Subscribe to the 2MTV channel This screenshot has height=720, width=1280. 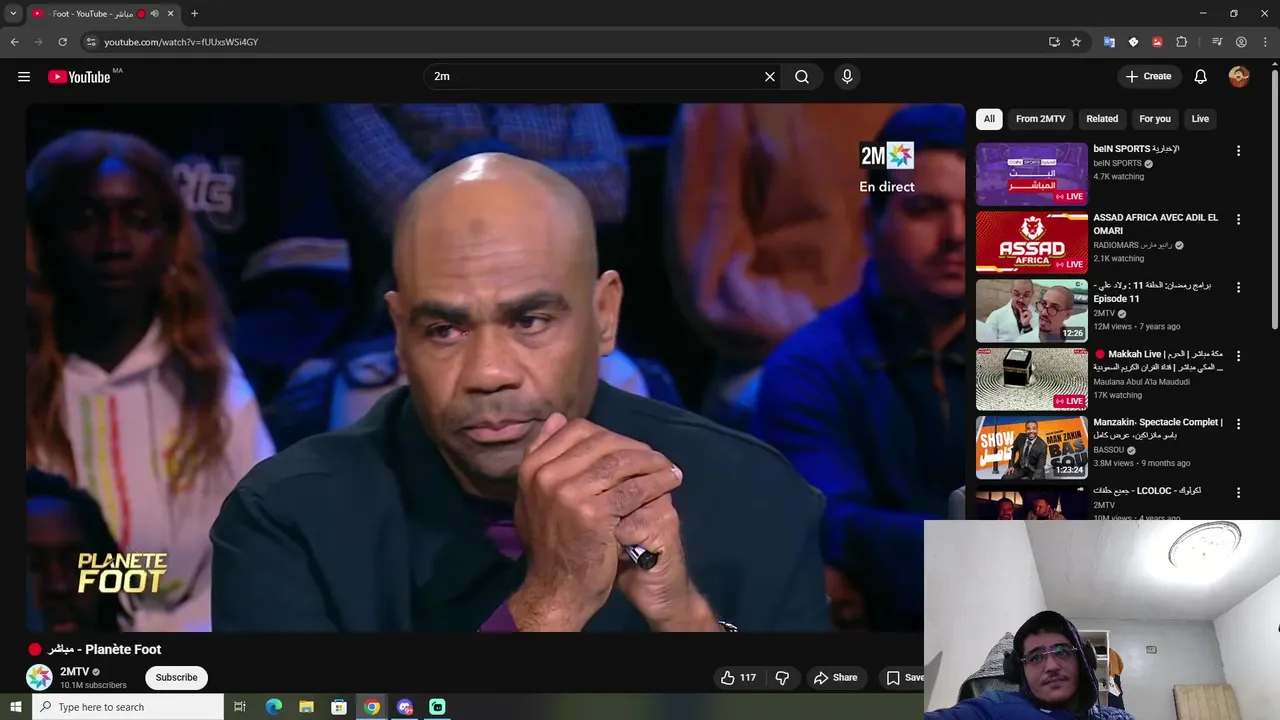[176, 677]
